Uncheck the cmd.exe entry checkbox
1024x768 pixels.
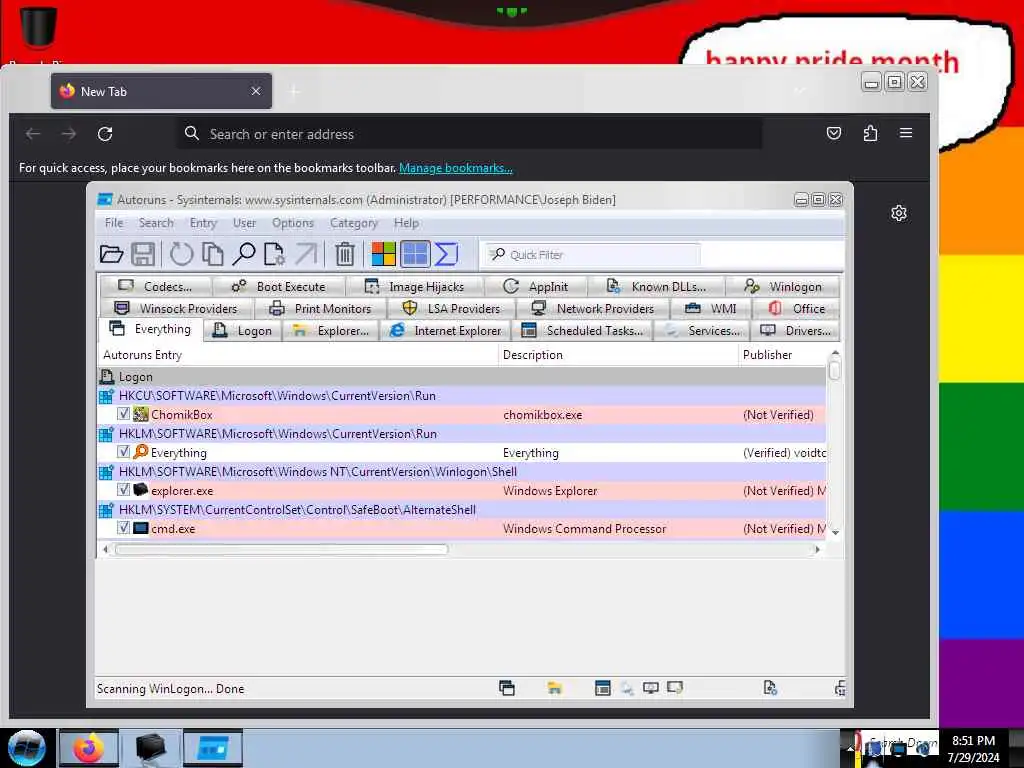[123, 528]
